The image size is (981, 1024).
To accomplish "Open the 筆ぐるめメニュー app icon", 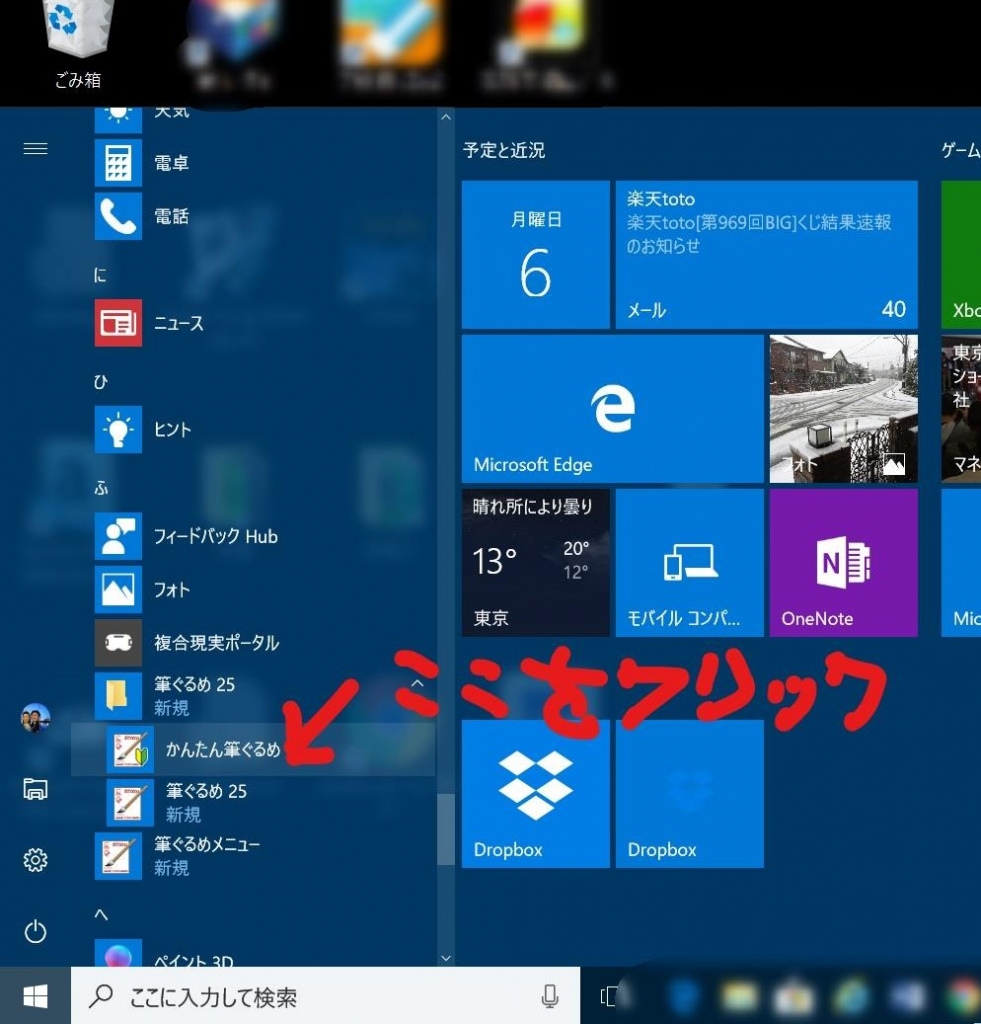I will pos(118,856).
